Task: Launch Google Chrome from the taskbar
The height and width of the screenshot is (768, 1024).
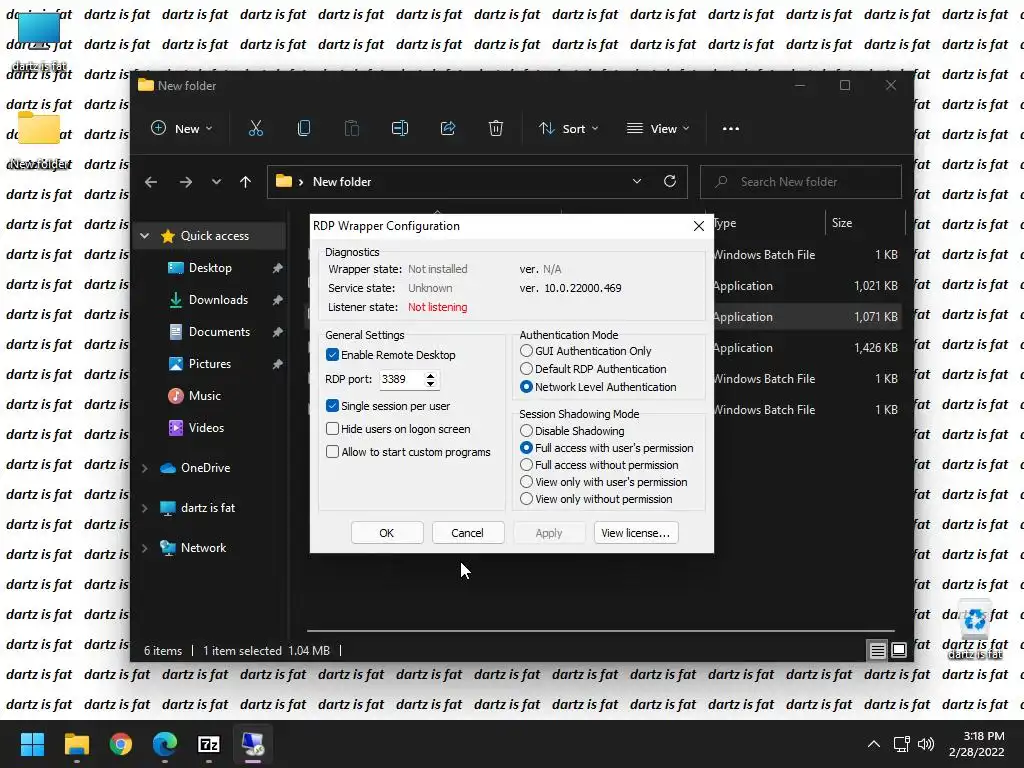Action: click(x=121, y=744)
